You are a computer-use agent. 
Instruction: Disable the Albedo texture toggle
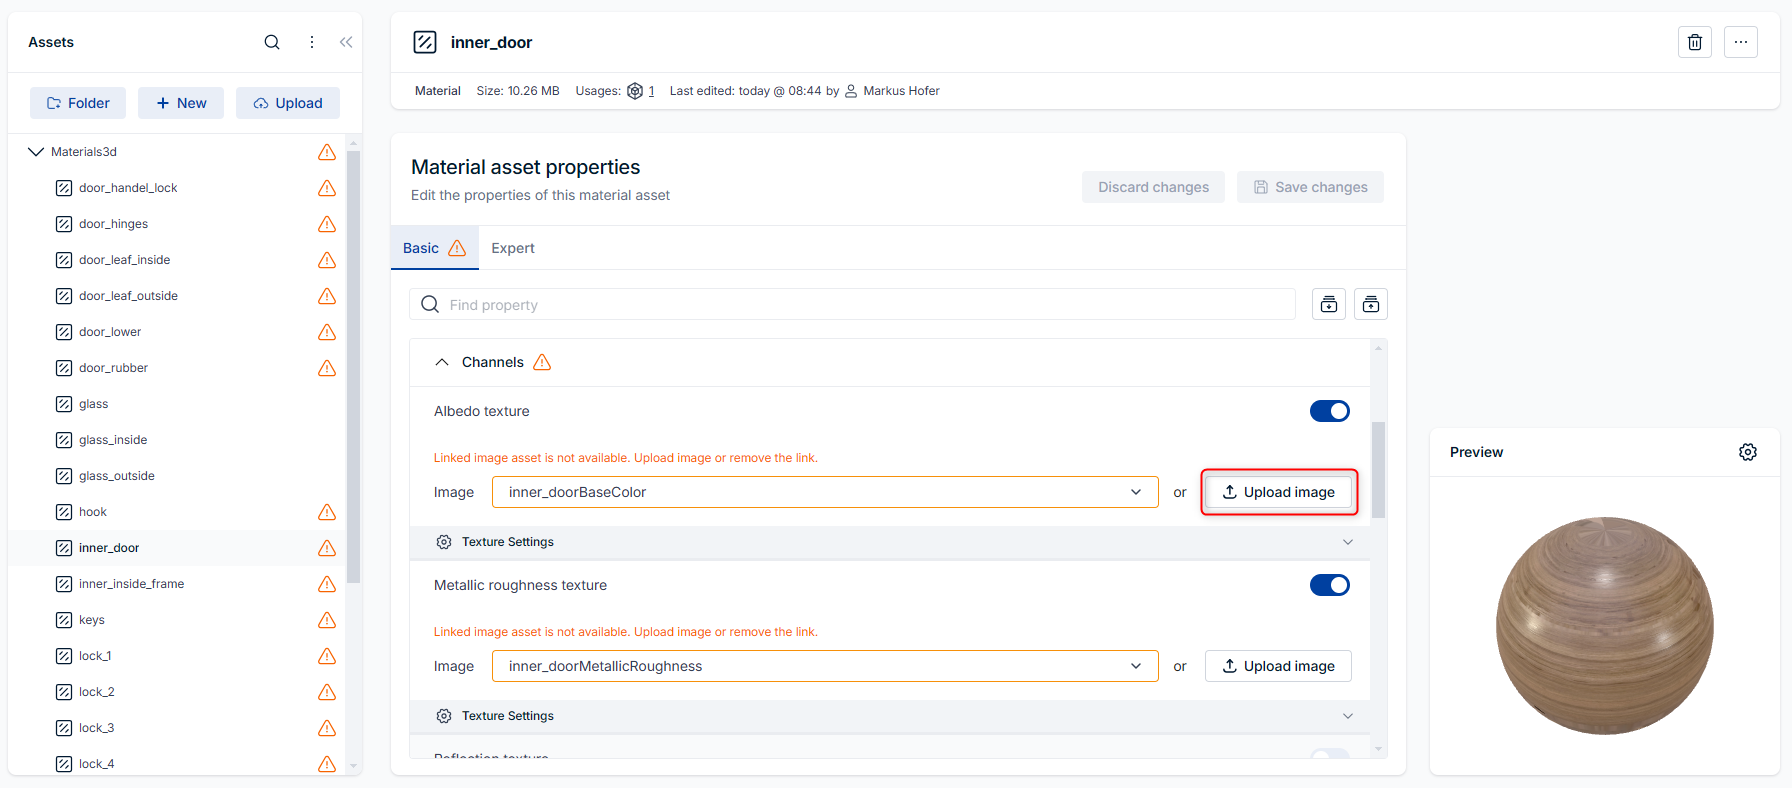pyautogui.click(x=1329, y=411)
